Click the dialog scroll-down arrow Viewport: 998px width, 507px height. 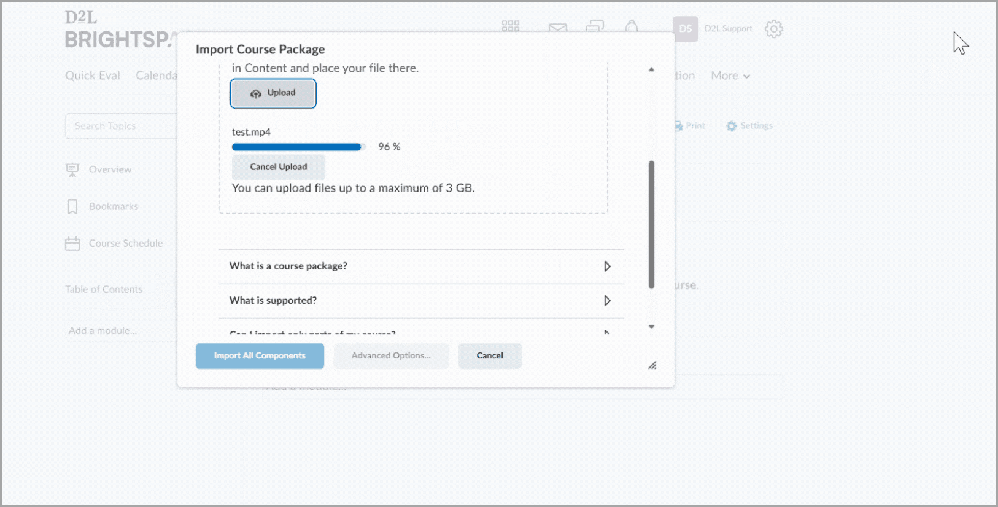click(x=651, y=326)
